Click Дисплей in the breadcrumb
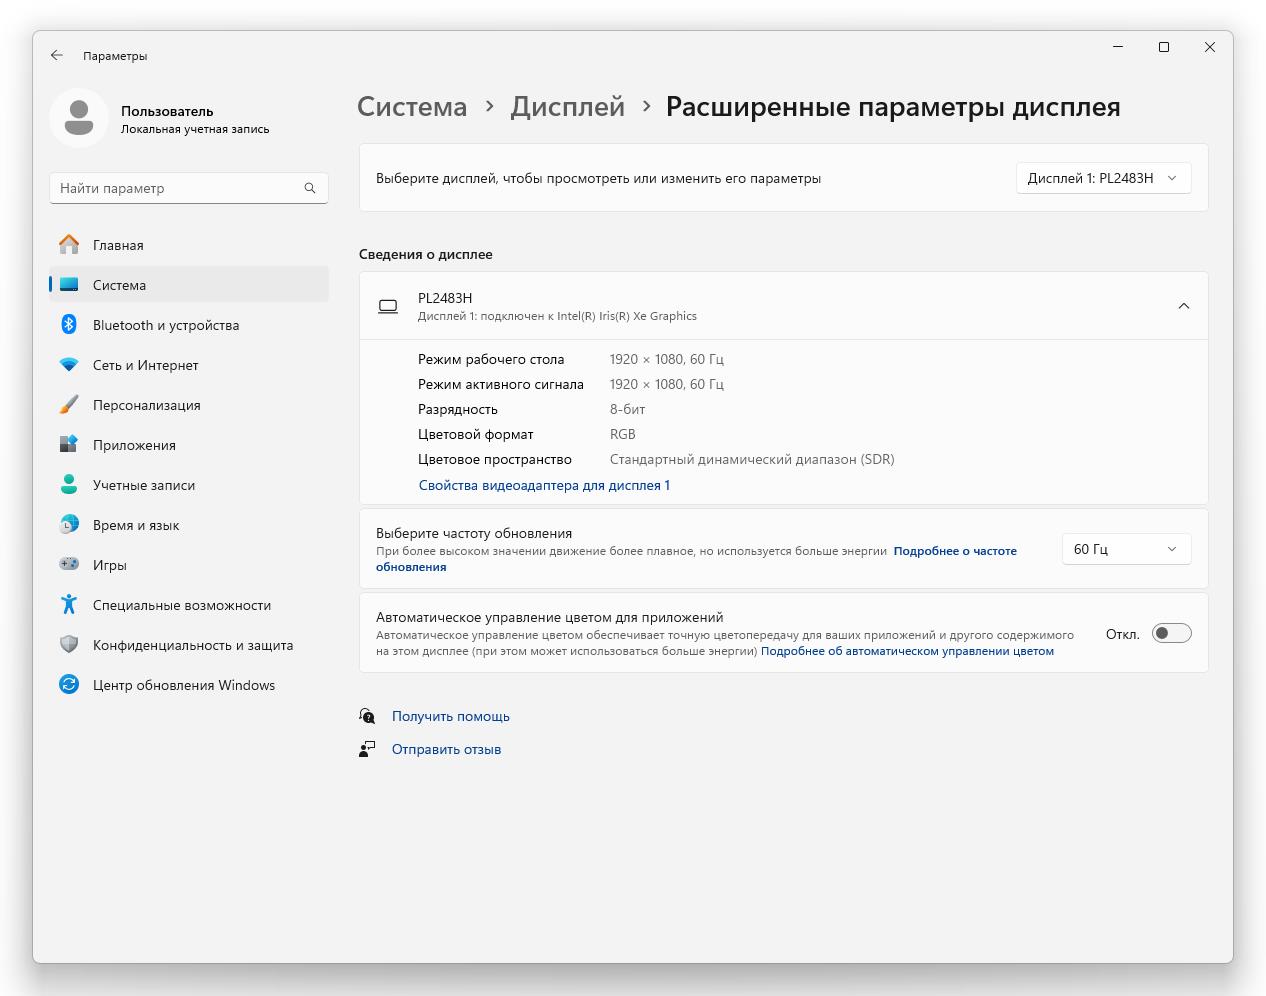1266x996 pixels. click(567, 106)
